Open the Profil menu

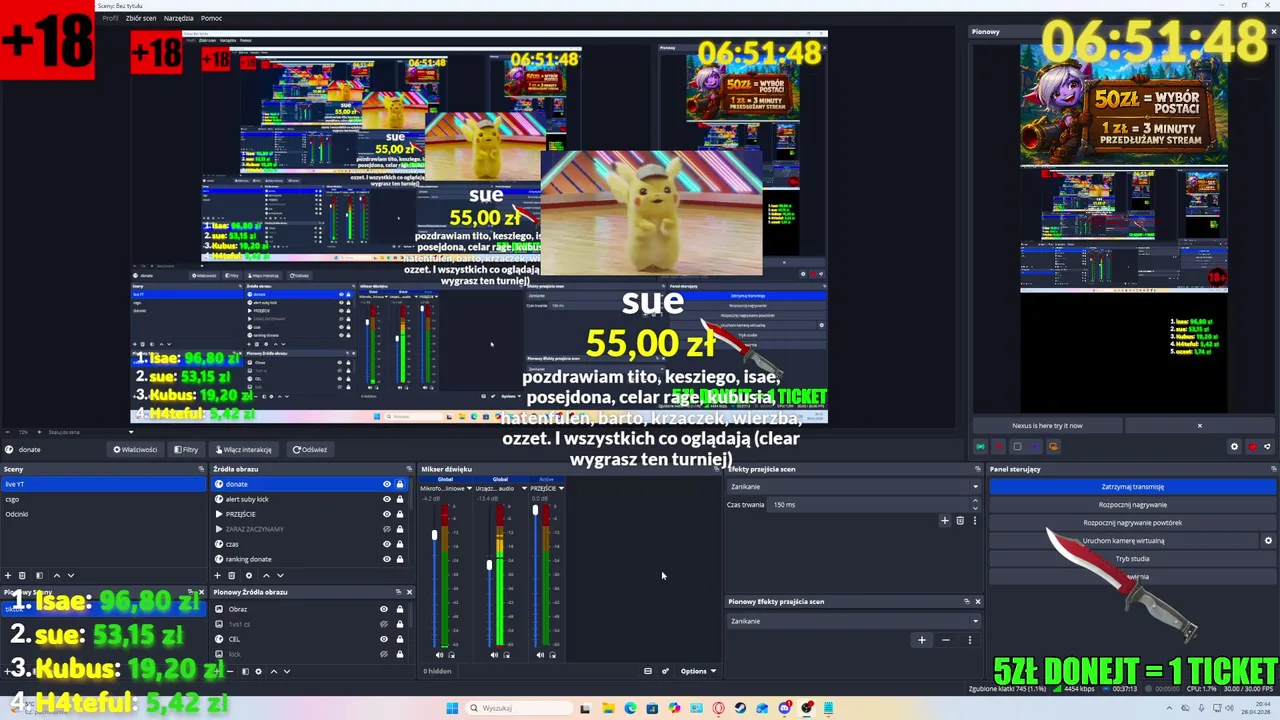tap(110, 18)
